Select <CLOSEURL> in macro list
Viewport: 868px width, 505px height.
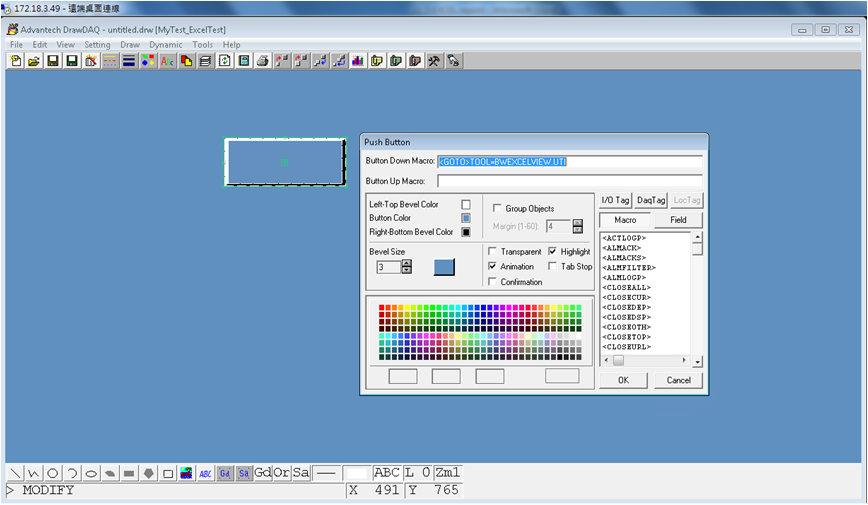(x=626, y=347)
